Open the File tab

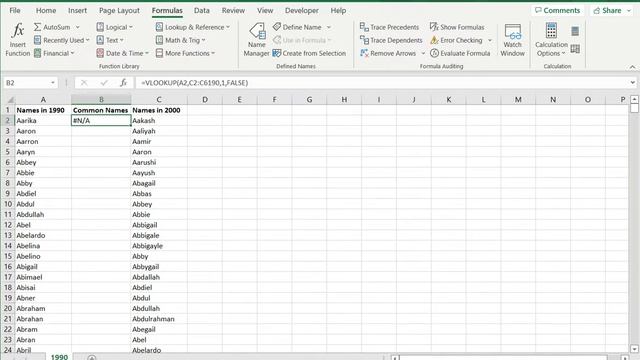pyautogui.click(x=15, y=11)
